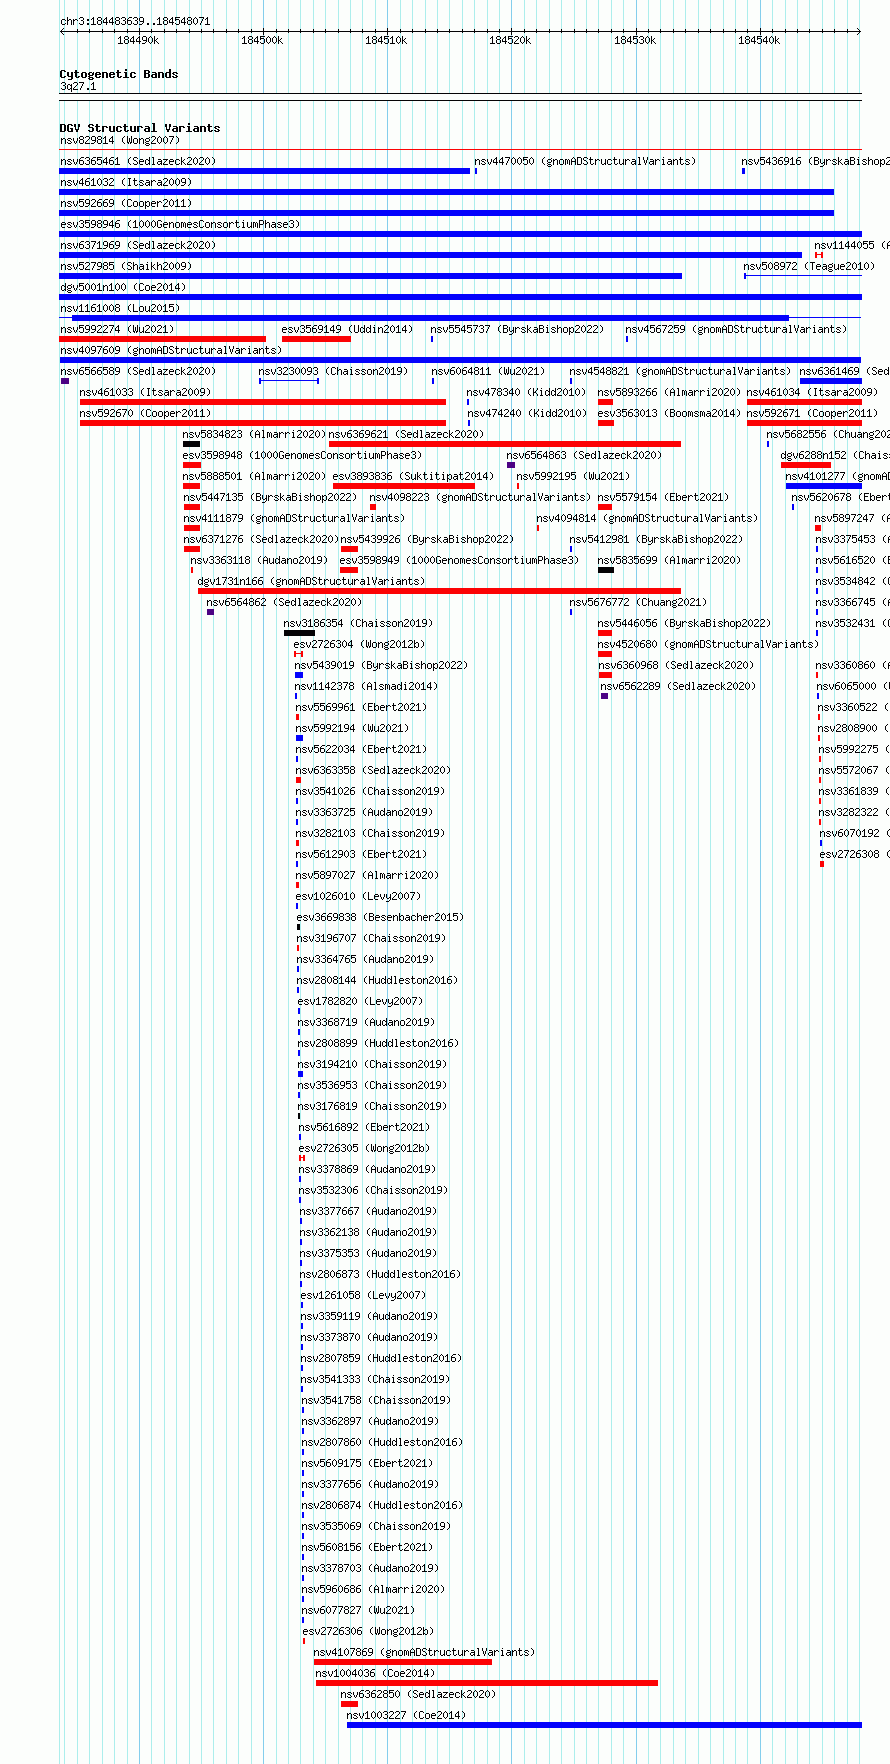Click esv2726304 (Wong2012b) label
Image resolution: width=890 pixels, height=1764 pixels.
point(359,644)
